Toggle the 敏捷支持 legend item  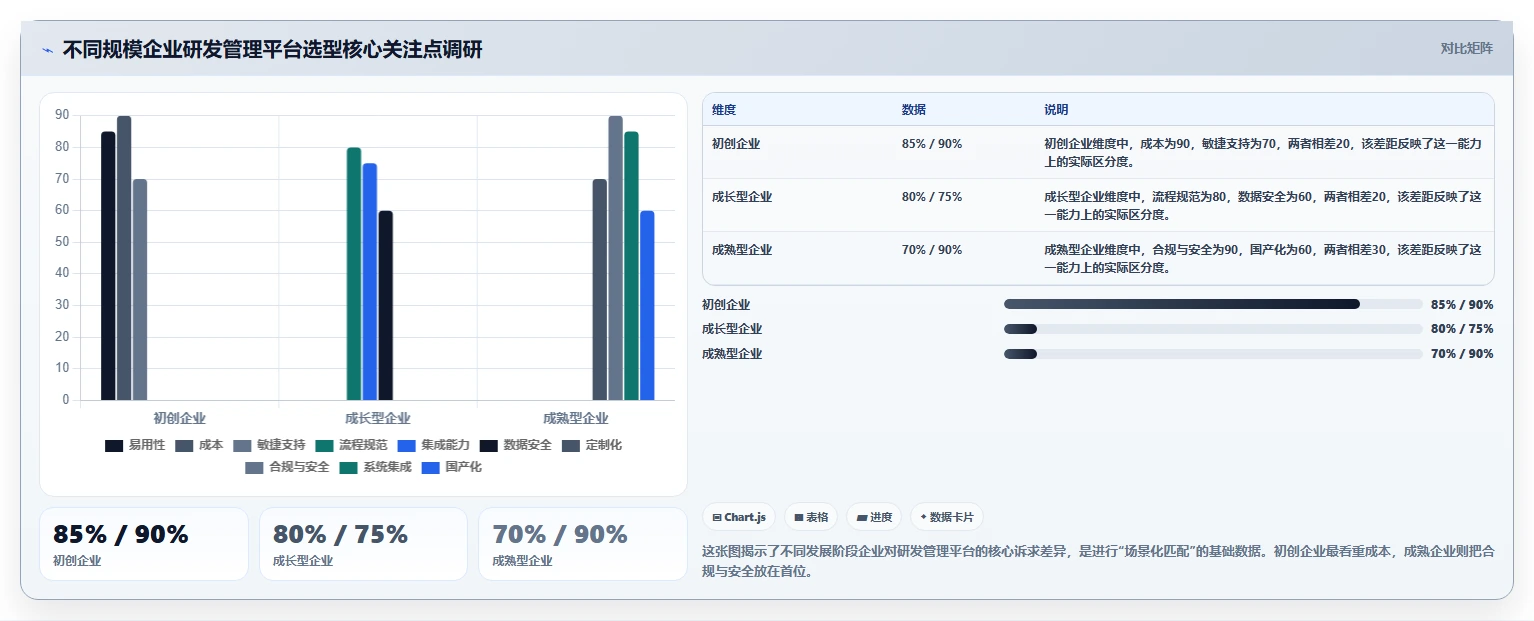point(269,445)
